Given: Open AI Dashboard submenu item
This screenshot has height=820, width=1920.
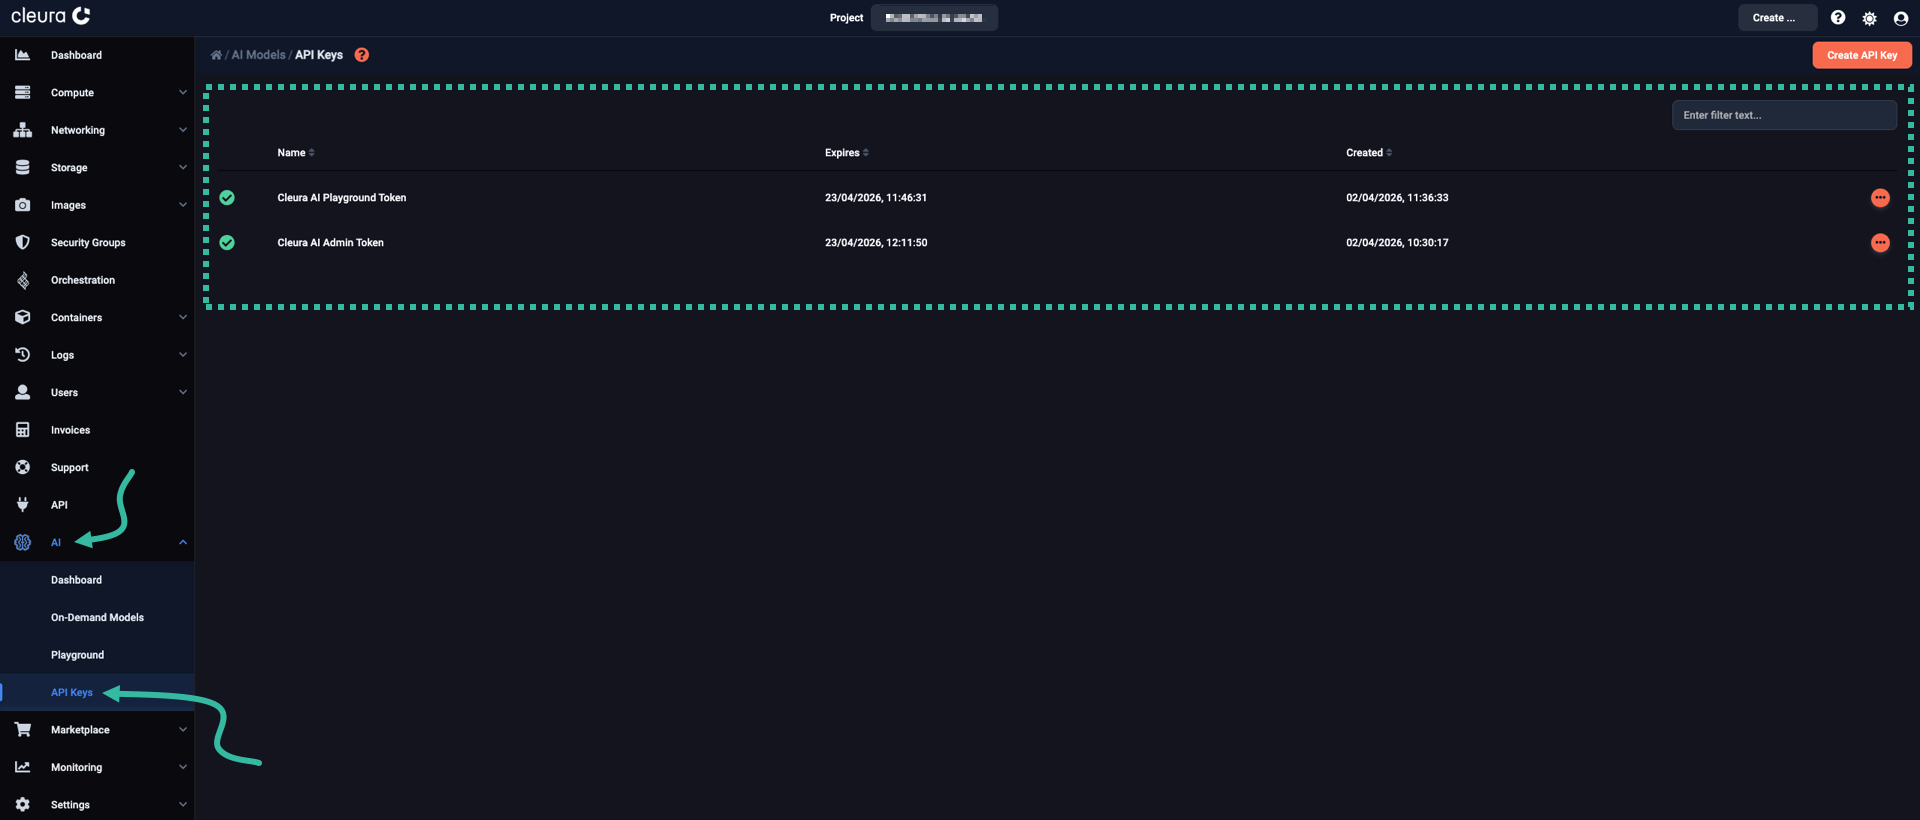Looking at the screenshot, I should (x=97, y=580).
